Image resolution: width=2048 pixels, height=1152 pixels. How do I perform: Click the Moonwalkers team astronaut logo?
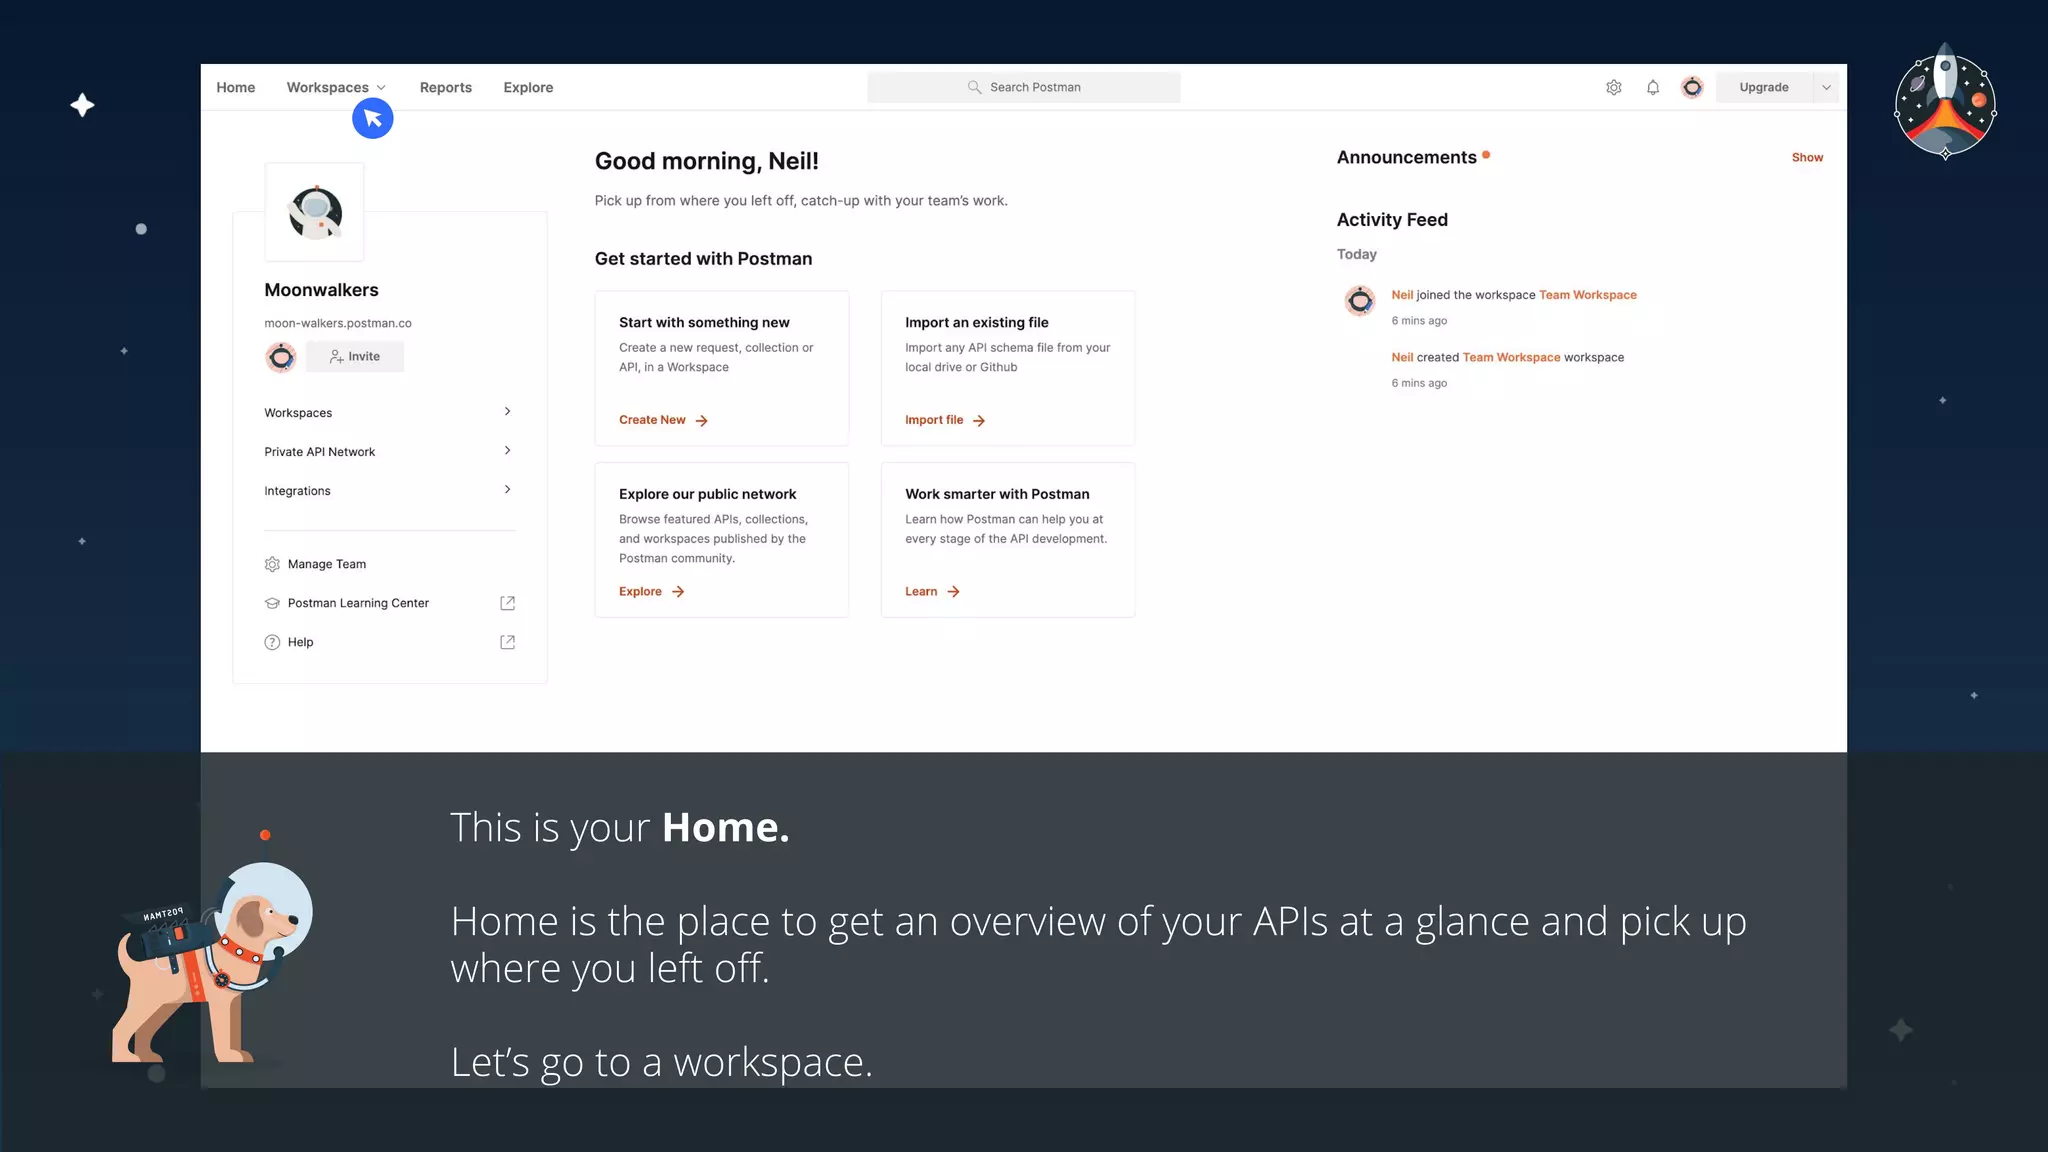[315, 212]
